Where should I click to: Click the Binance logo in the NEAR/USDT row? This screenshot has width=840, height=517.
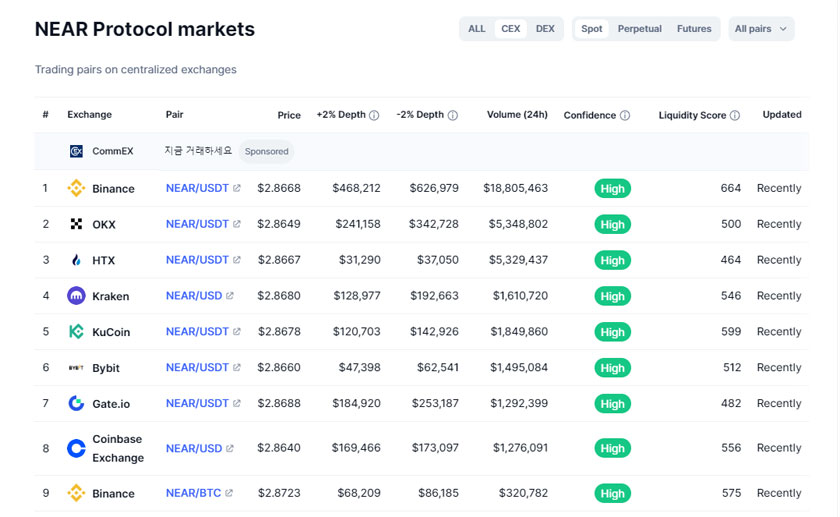click(76, 188)
